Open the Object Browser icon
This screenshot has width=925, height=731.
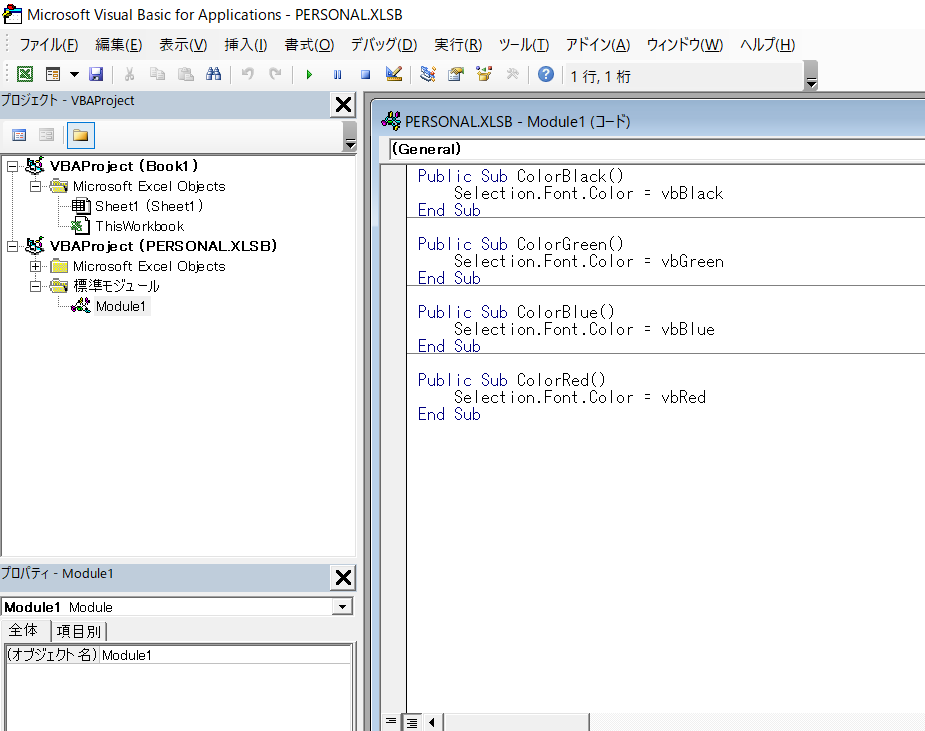(484, 75)
